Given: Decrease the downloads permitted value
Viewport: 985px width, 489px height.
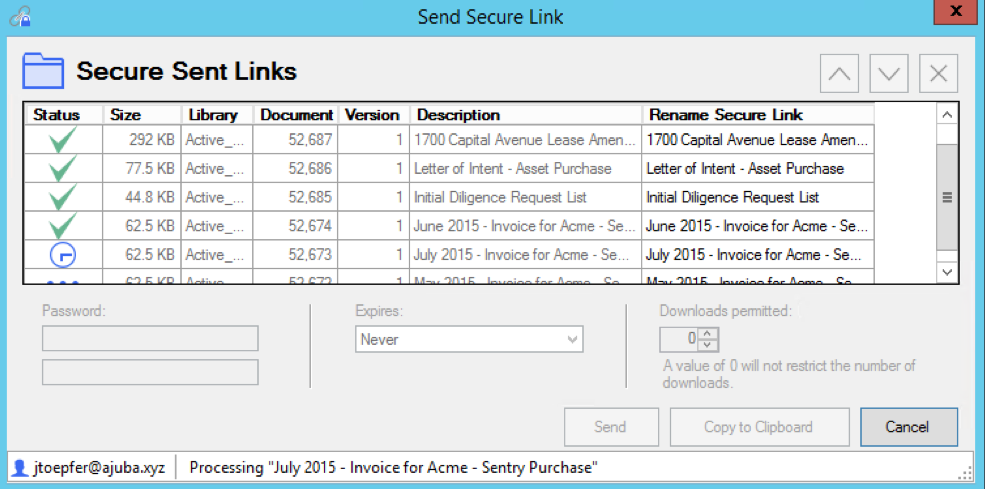Looking at the screenshot, I should (708, 345).
